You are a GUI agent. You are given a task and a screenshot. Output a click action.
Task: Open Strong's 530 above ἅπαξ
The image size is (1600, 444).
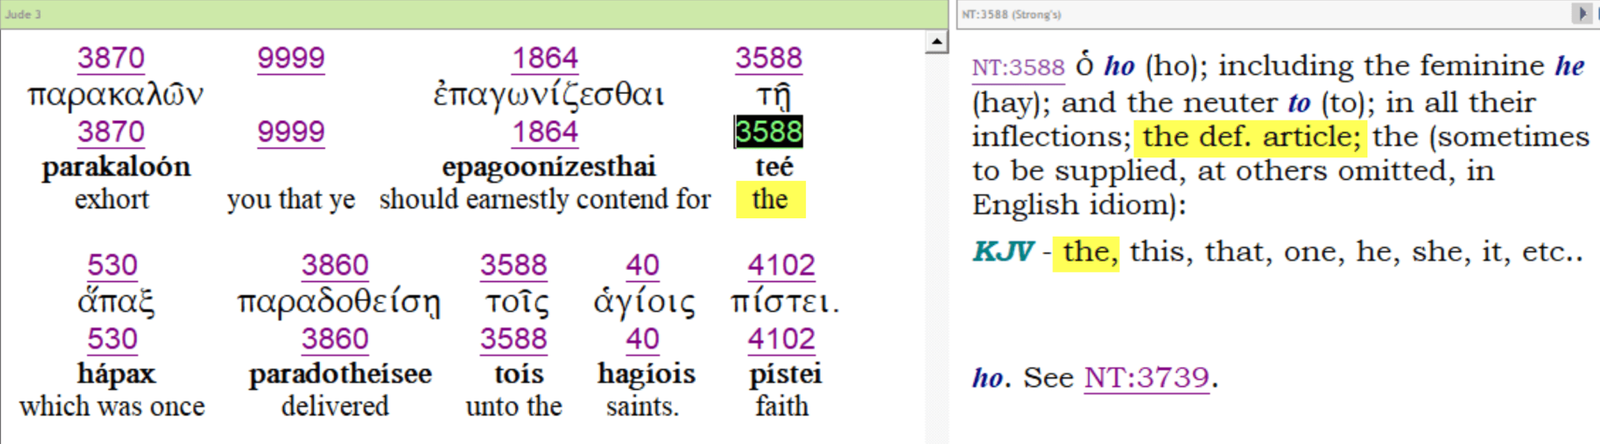point(111,265)
